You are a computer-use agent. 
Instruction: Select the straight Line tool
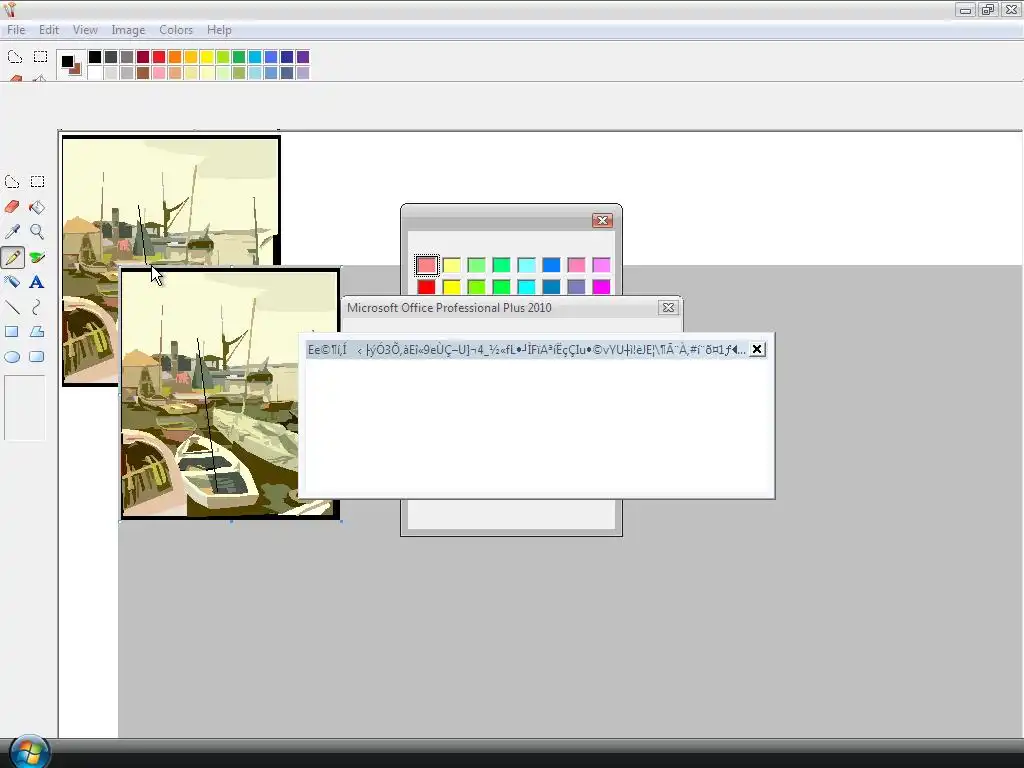(12, 307)
